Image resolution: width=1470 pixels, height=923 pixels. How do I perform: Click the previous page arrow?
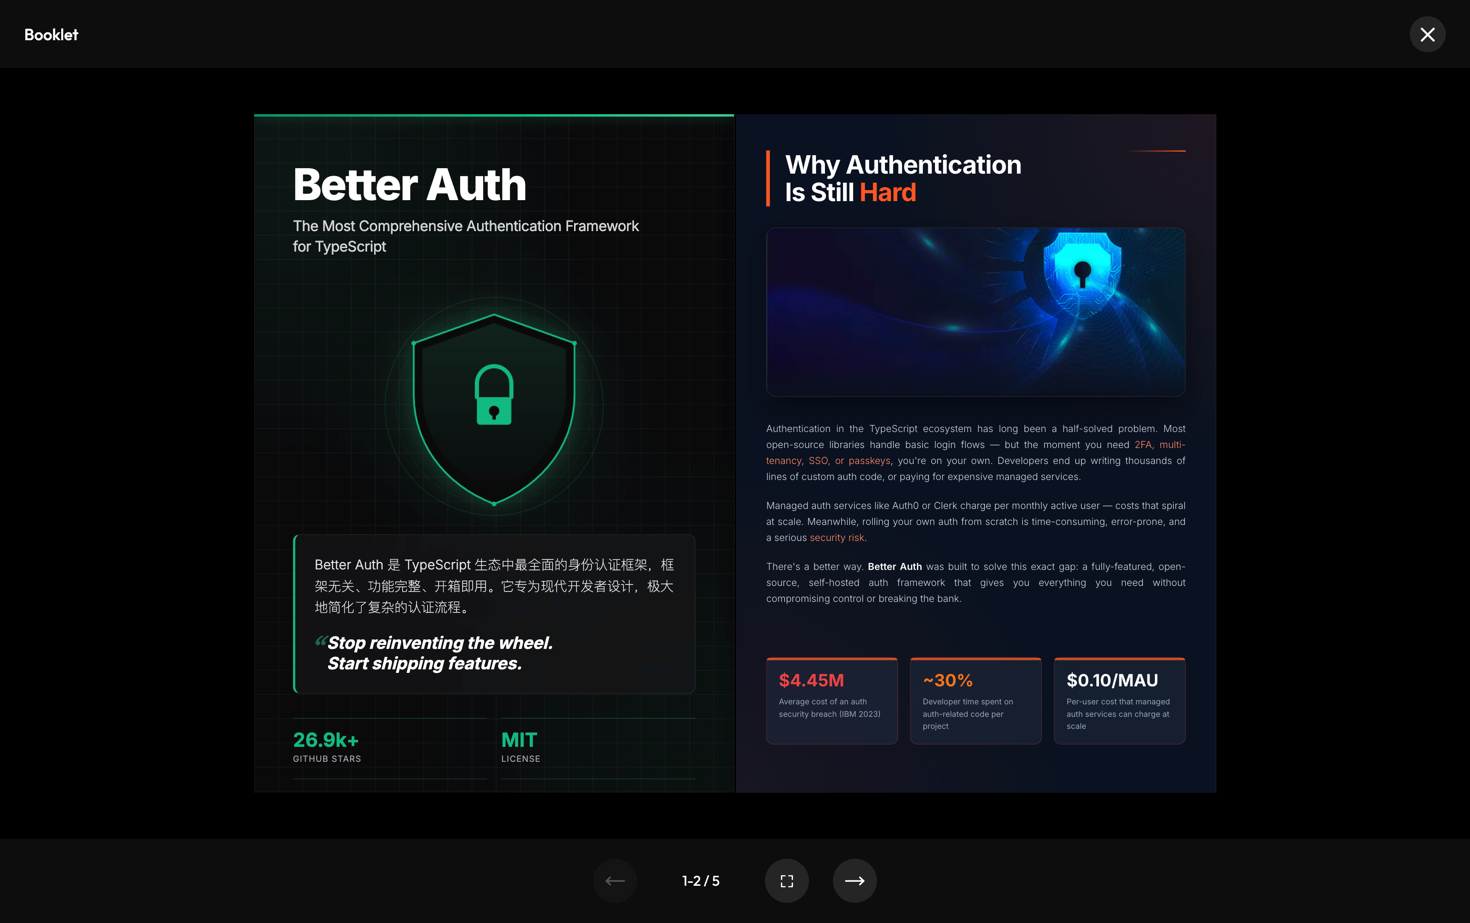pos(615,880)
